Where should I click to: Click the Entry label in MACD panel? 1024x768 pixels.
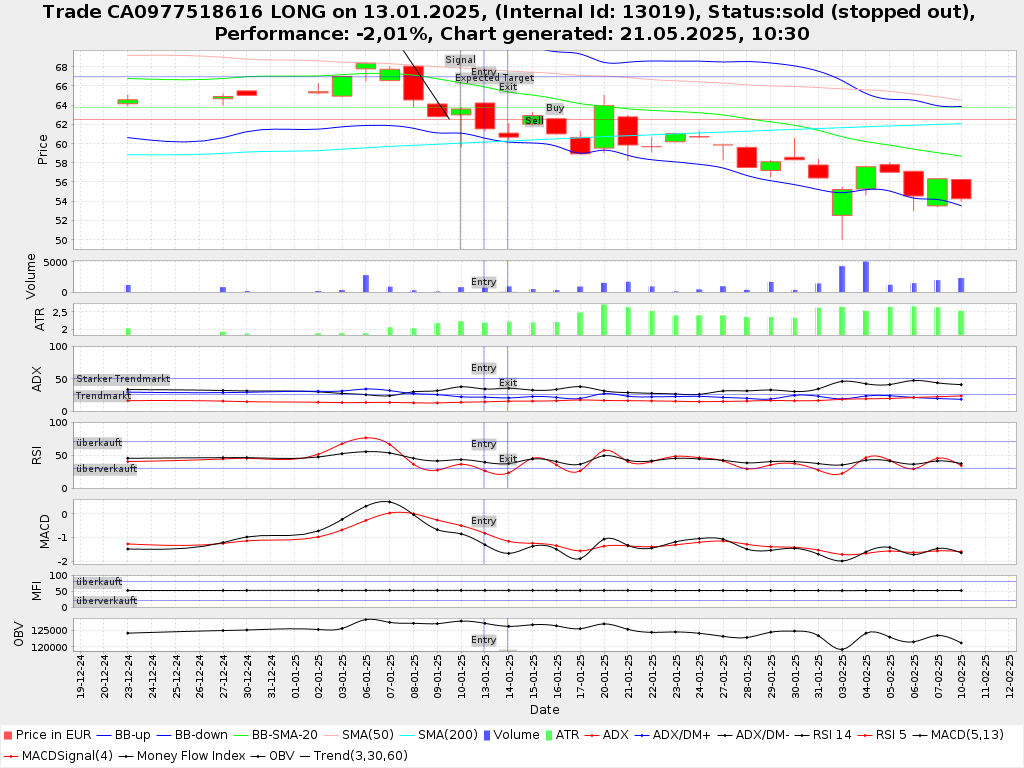pyautogui.click(x=484, y=521)
